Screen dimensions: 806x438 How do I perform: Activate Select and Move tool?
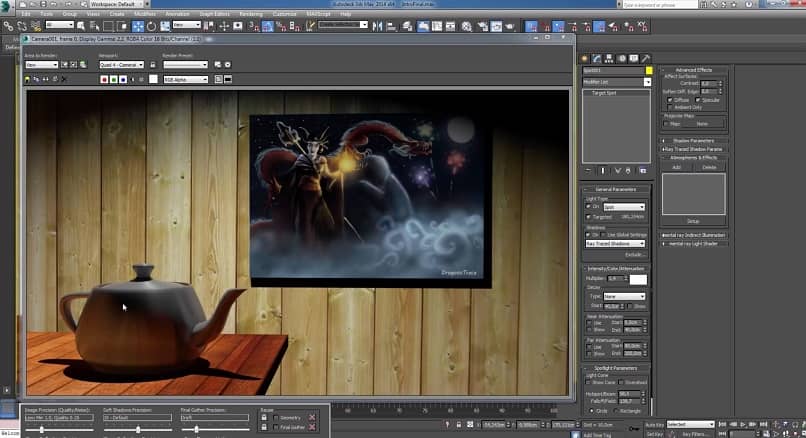138,26
